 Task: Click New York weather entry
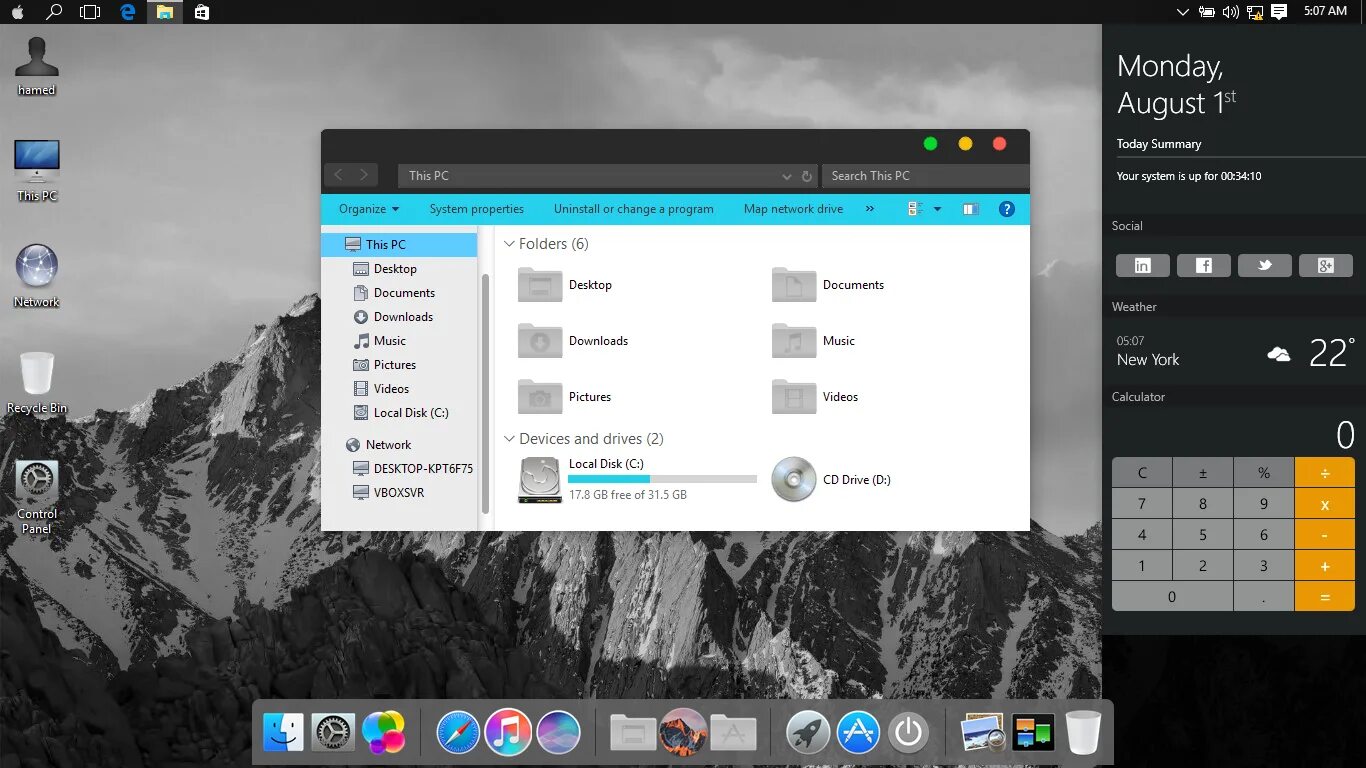coord(1148,360)
